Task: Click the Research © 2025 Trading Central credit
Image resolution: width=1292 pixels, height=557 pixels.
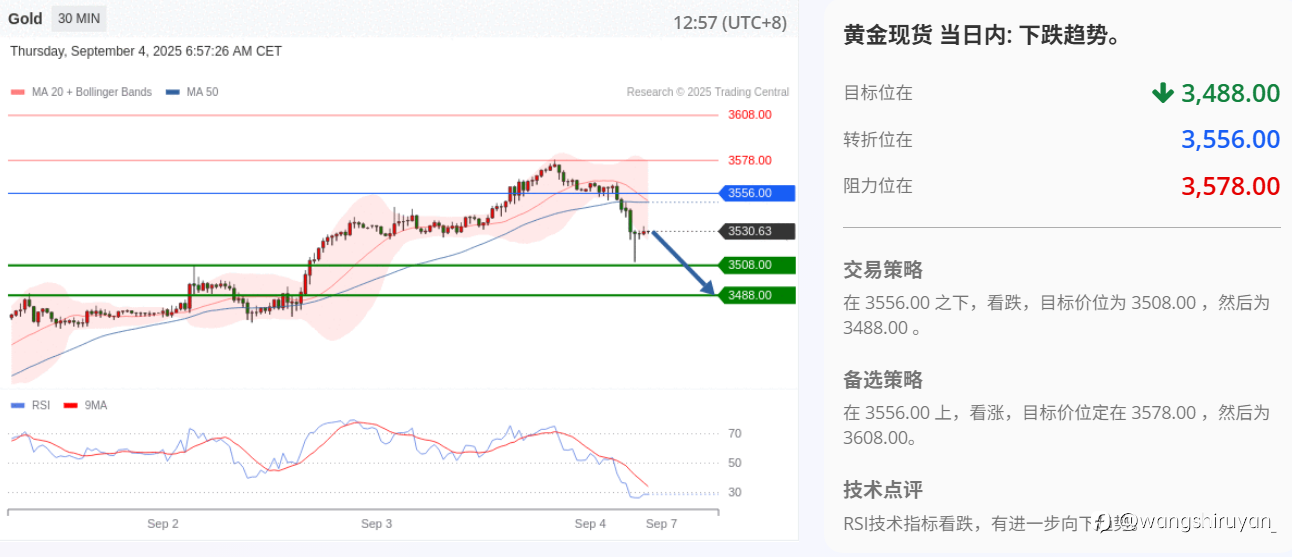Action: 708,92
